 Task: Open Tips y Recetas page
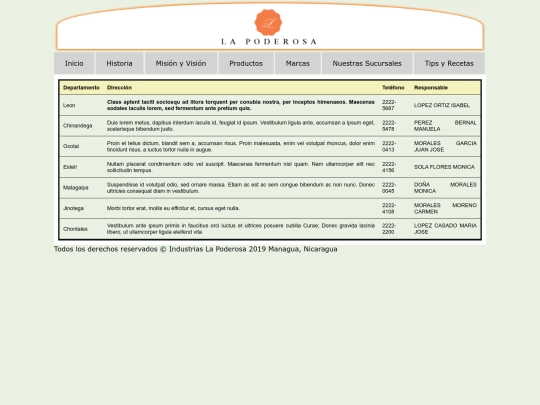[449, 63]
